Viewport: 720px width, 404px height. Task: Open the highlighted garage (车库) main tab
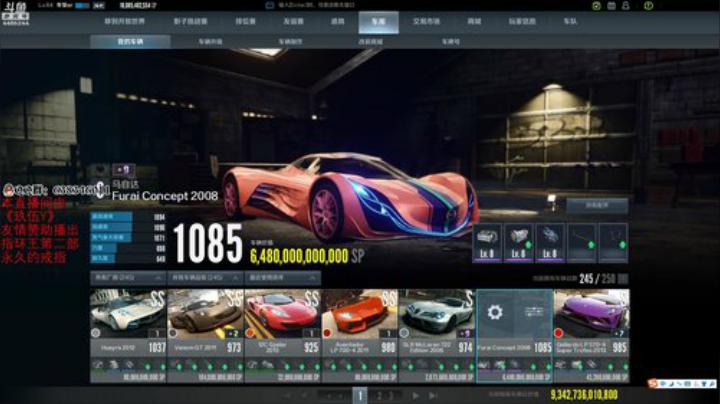[x=378, y=22]
